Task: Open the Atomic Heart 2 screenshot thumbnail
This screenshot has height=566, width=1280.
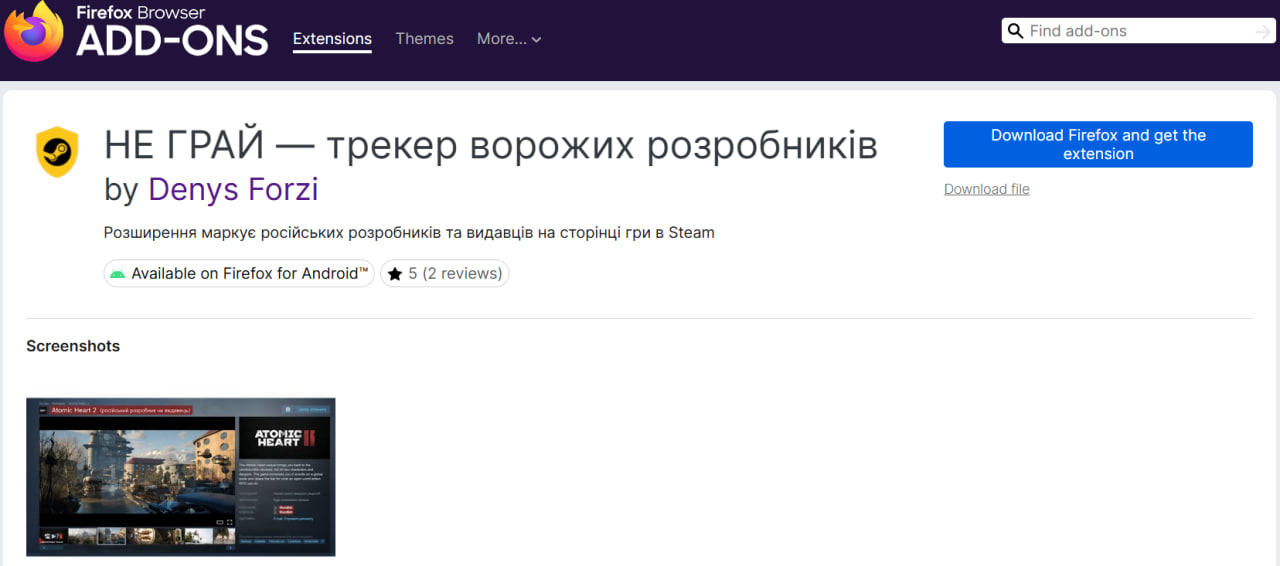Action: tap(181, 477)
